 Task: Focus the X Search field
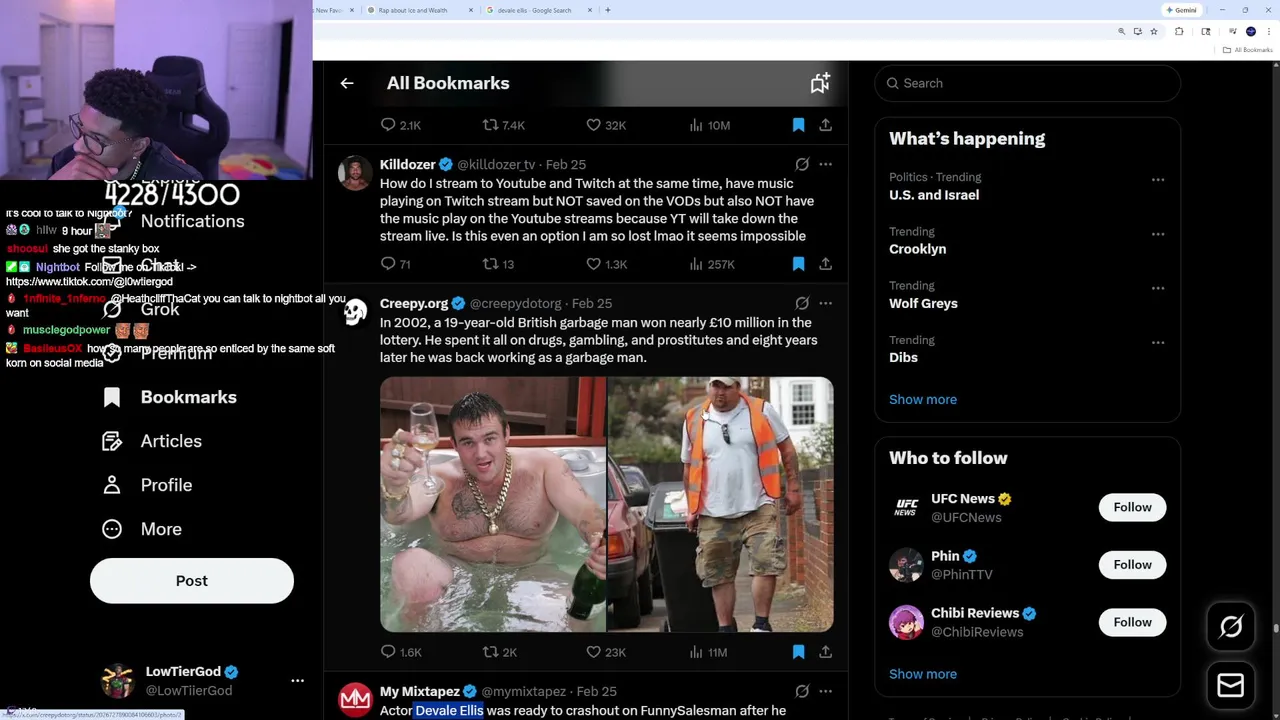(1027, 83)
